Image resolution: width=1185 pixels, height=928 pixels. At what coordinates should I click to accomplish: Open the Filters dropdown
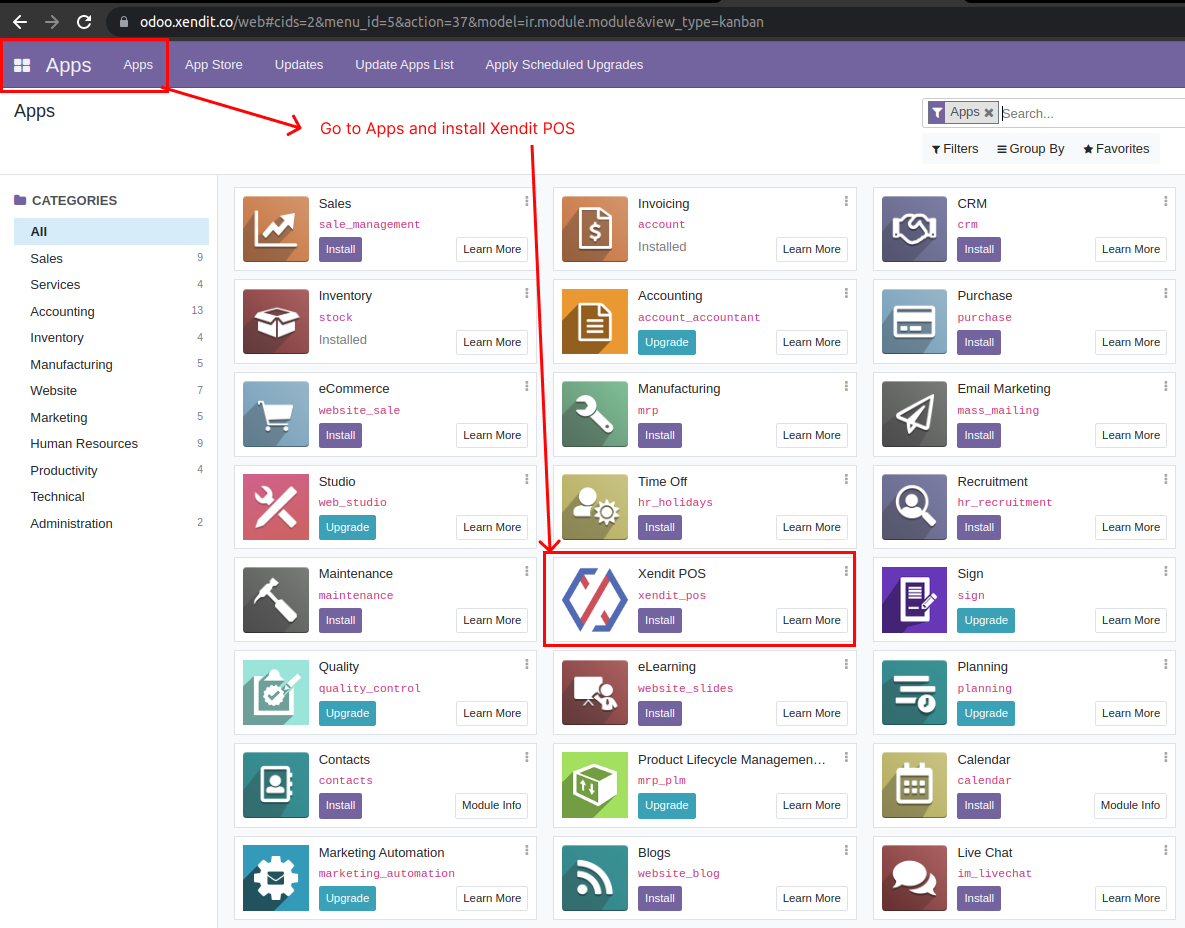pyautogui.click(x=955, y=149)
